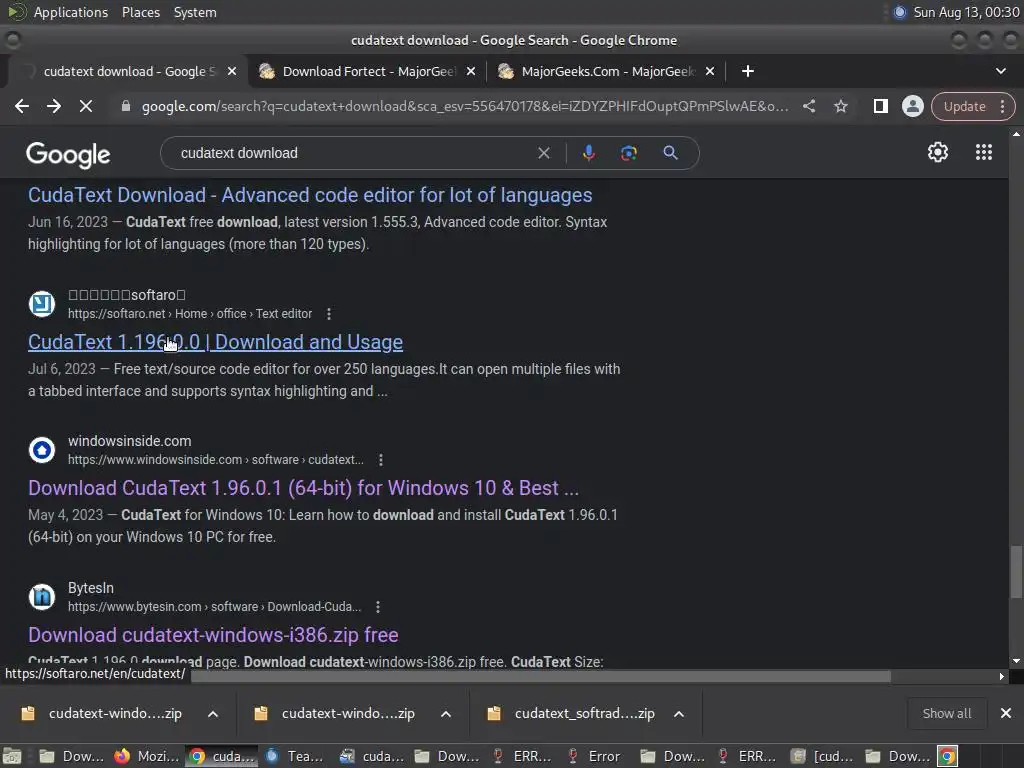Viewport: 1024px width, 768px height.
Task: Open the Chrome side panel
Action: click(x=880, y=106)
